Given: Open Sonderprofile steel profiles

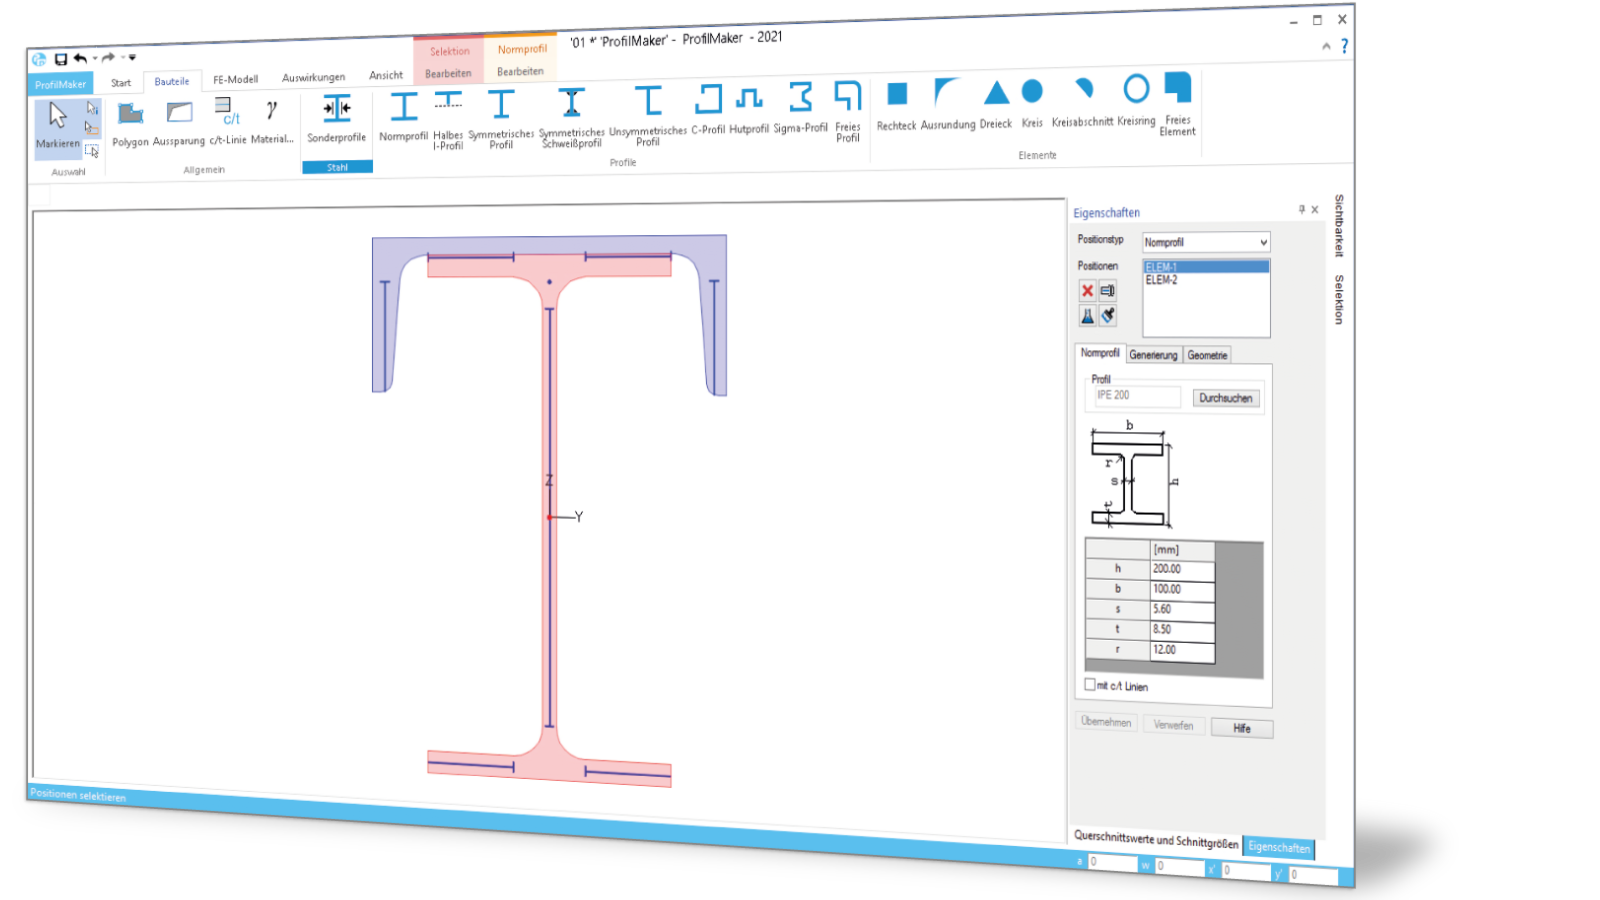Looking at the screenshot, I should pos(337,120).
